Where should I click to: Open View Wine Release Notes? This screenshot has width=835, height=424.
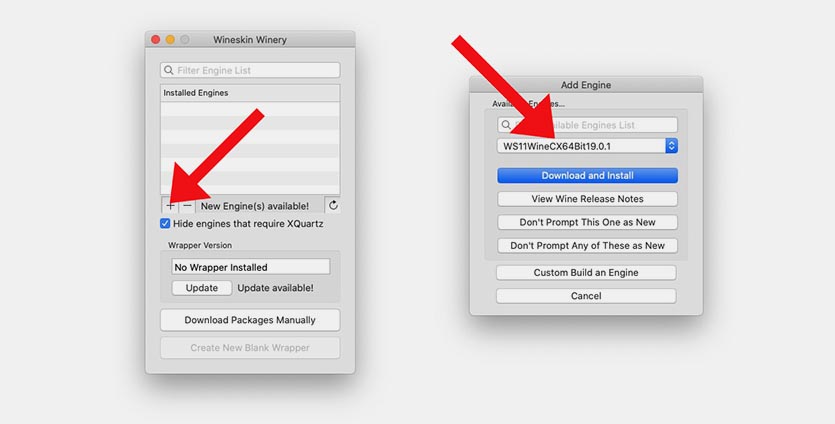pyautogui.click(x=587, y=199)
